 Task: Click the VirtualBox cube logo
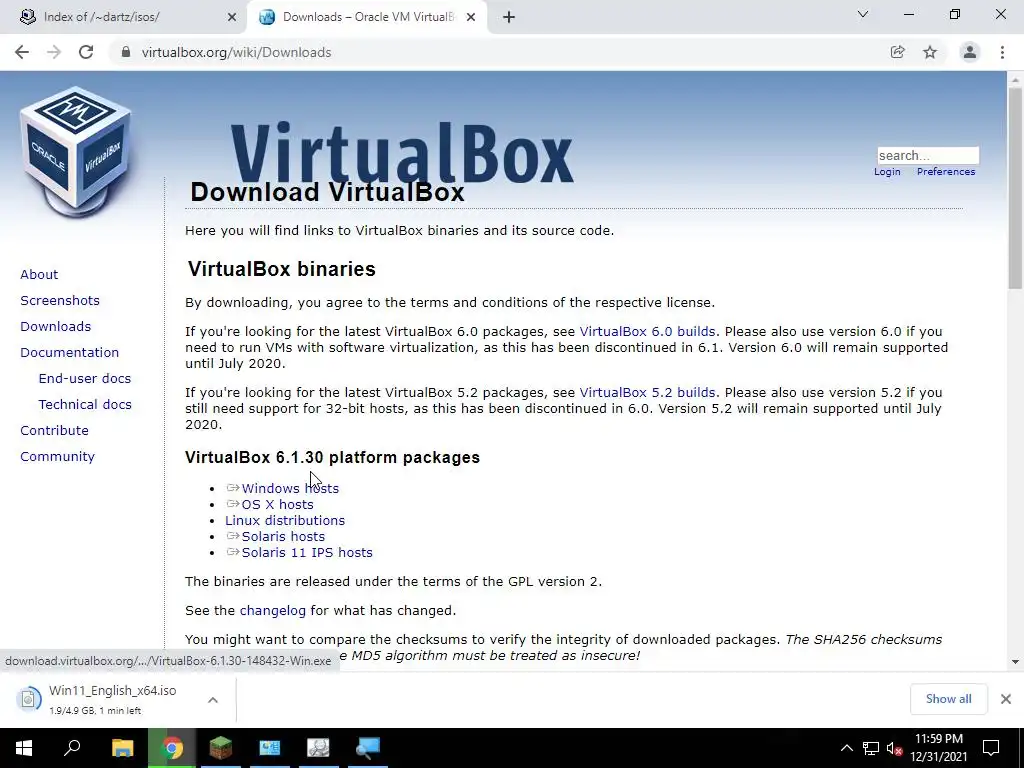point(76,152)
